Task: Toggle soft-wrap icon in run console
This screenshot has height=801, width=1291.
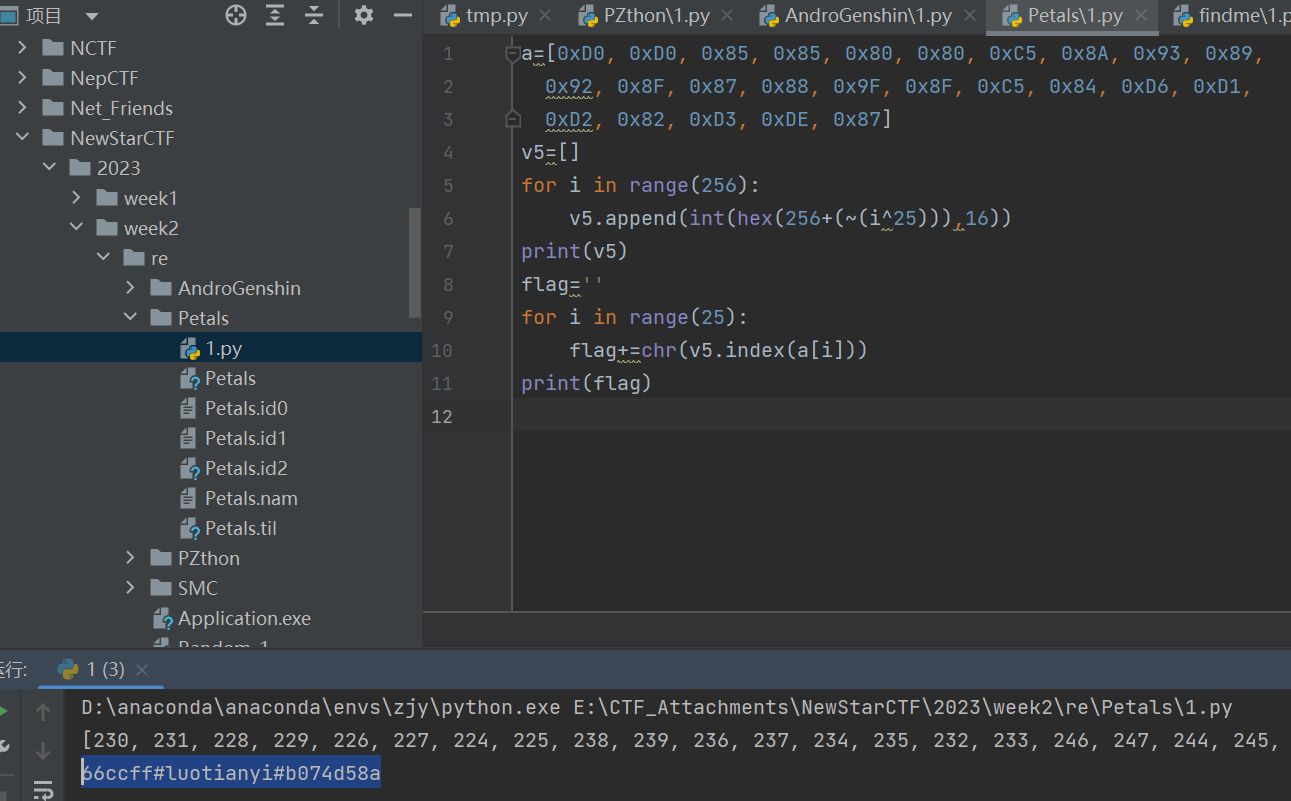Action: point(42,789)
